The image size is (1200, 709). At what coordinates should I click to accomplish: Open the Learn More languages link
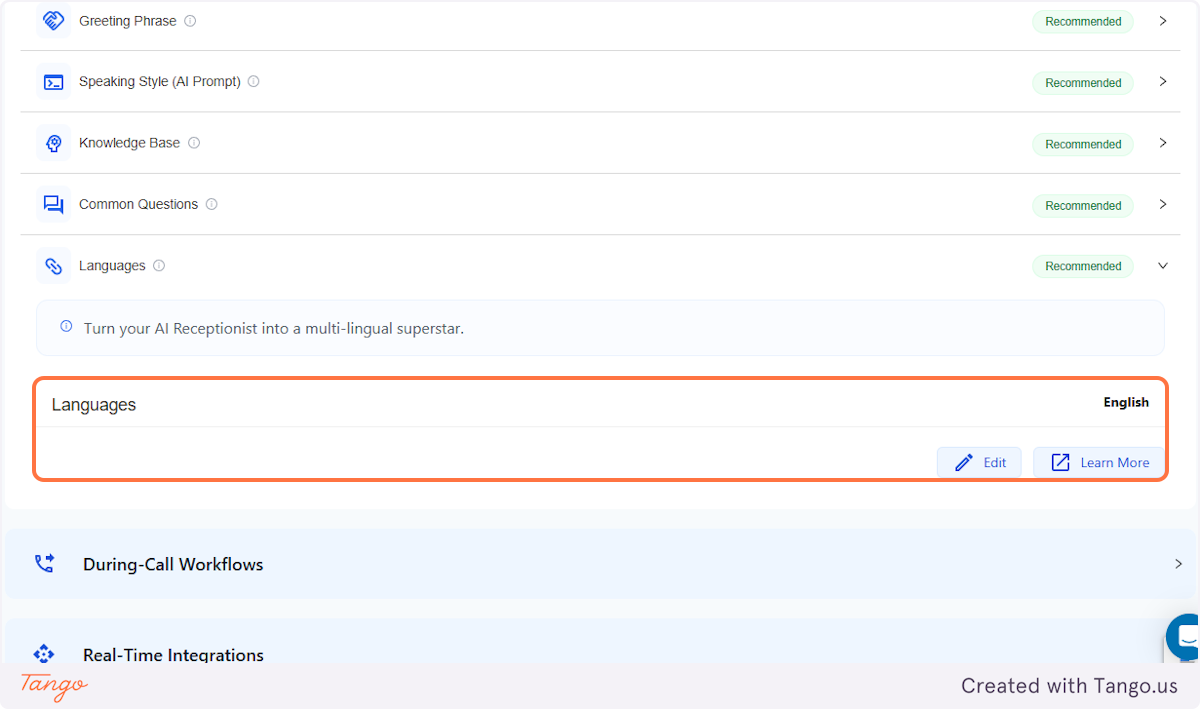1099,462
